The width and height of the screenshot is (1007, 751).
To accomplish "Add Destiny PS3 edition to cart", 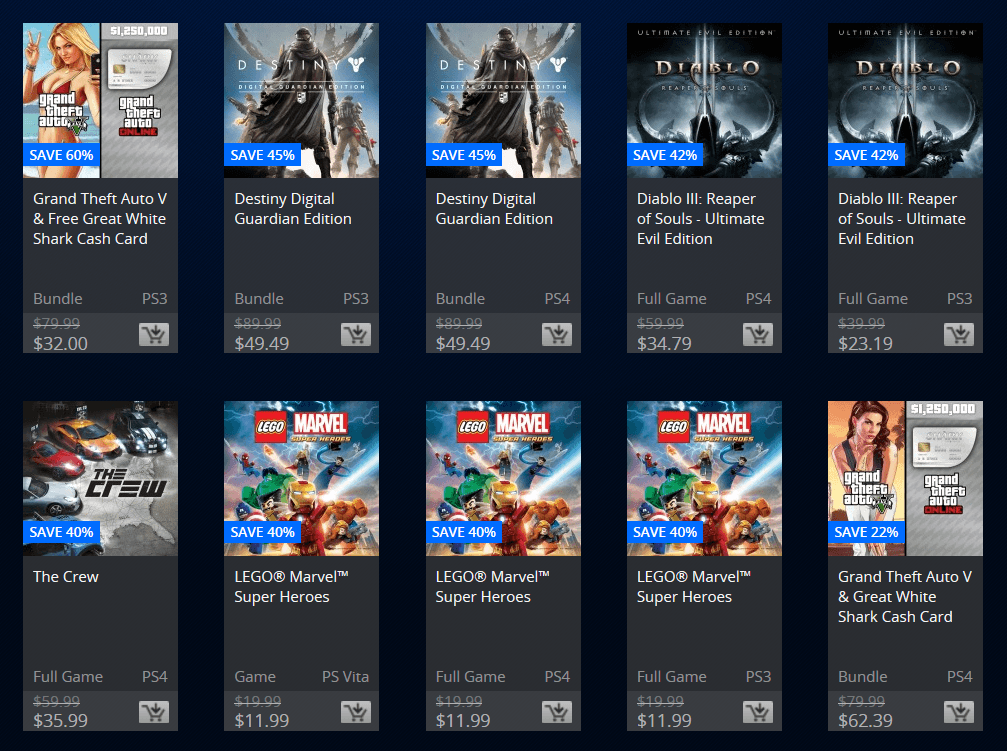I will coord(355,334).
